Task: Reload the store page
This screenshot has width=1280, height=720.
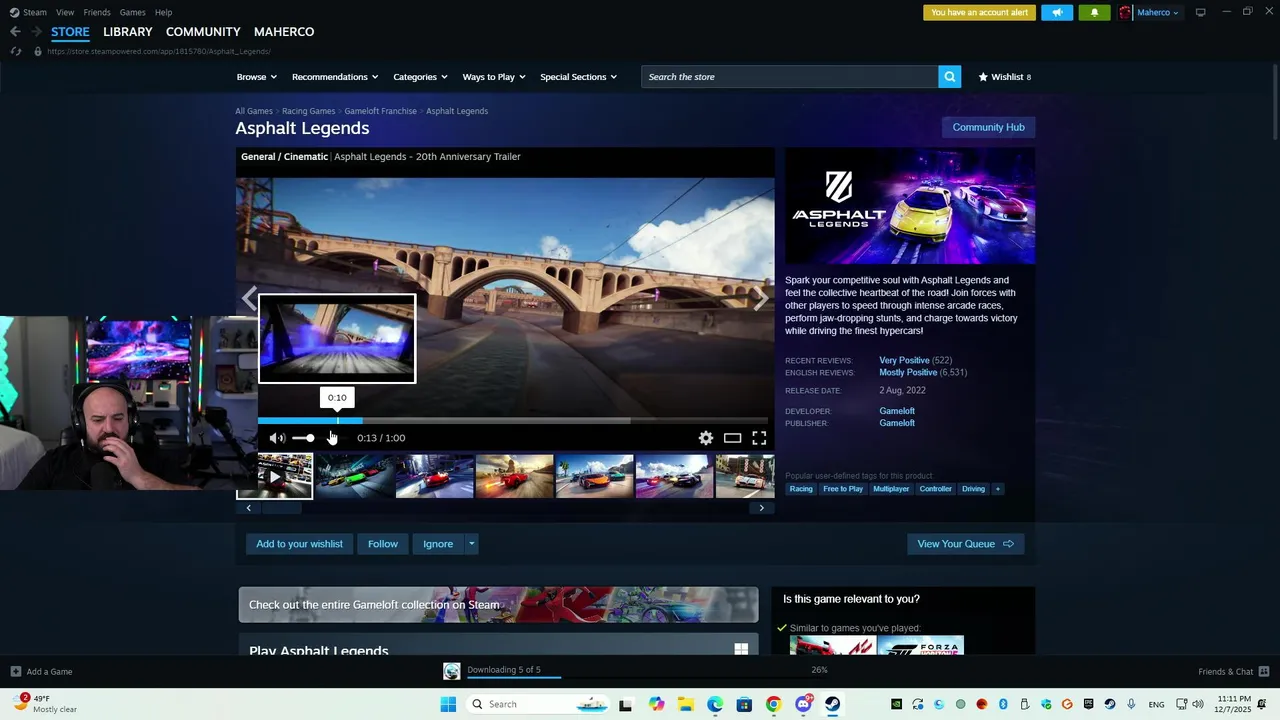Action: tap(16, 51)
